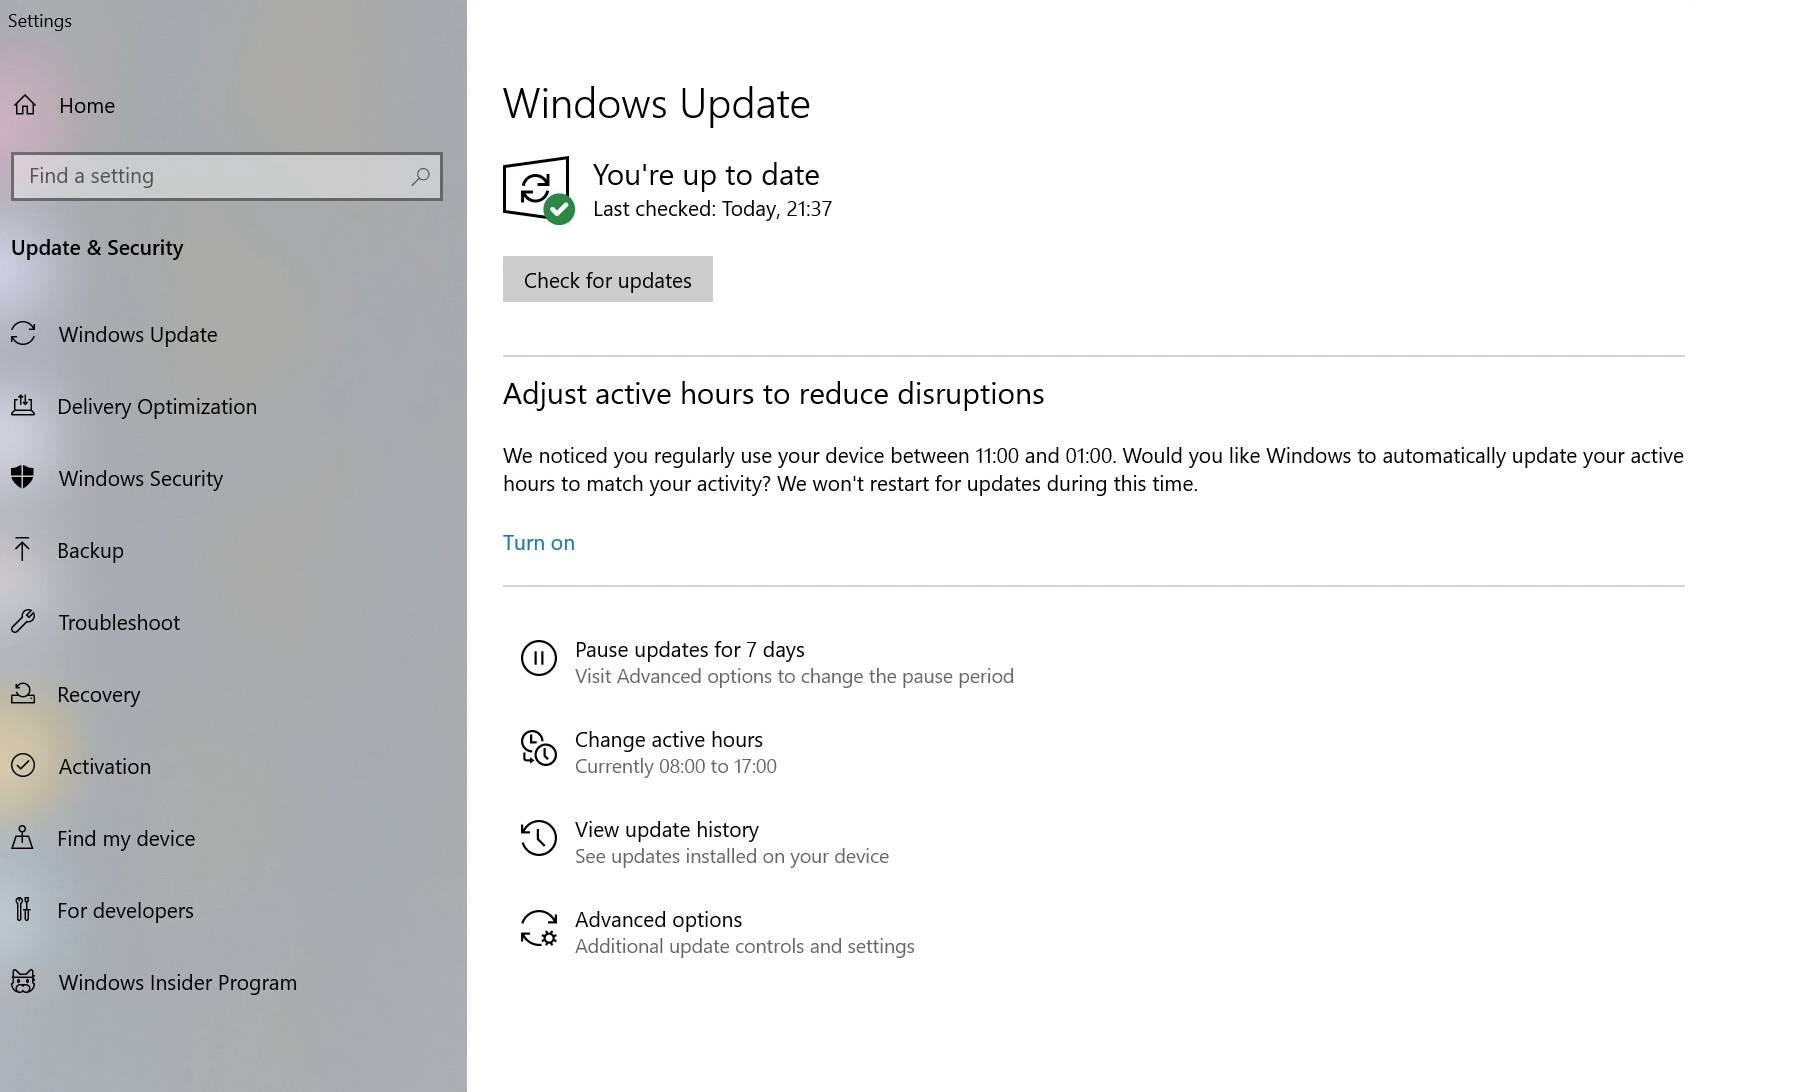Click the Home house icon
Viewport: 1797px width, 1092px height.
coord(25,105)
